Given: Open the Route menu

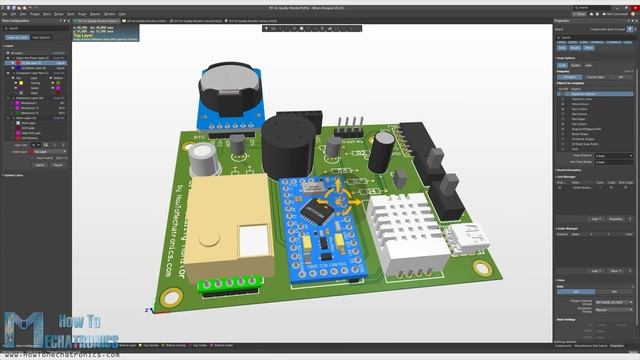Looking at the screenshot, I should [82, 14].
